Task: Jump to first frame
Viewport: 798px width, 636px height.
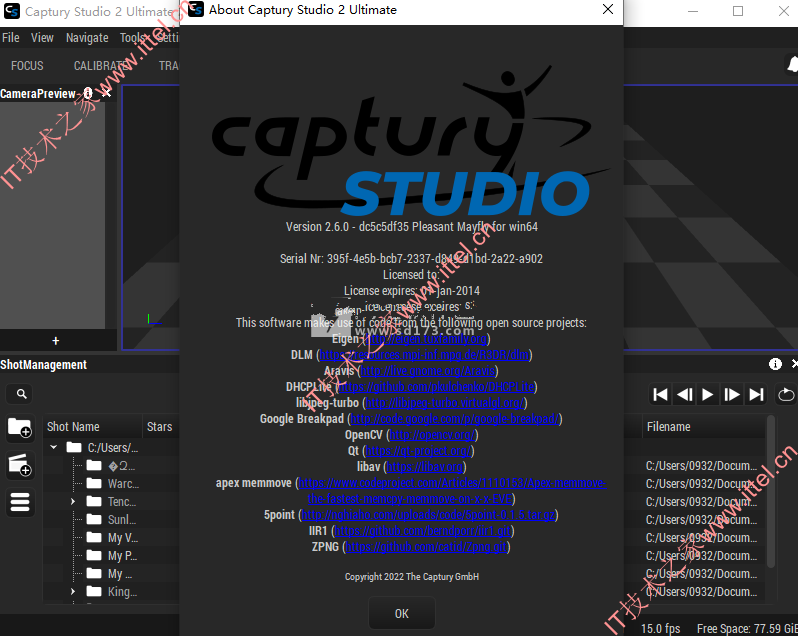Action: click(x=661, y=394)
